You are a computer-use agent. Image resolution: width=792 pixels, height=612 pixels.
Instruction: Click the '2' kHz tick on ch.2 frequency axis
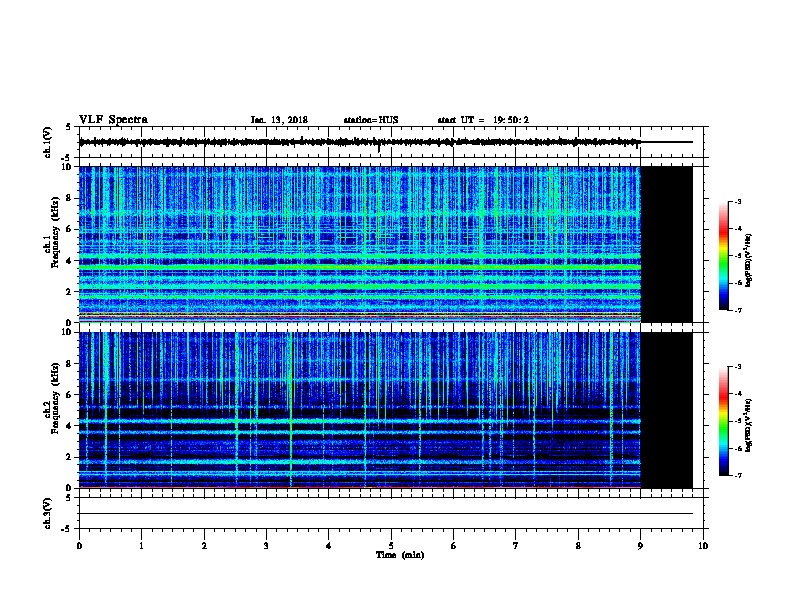pyautogui.click(x=69, y=457)
